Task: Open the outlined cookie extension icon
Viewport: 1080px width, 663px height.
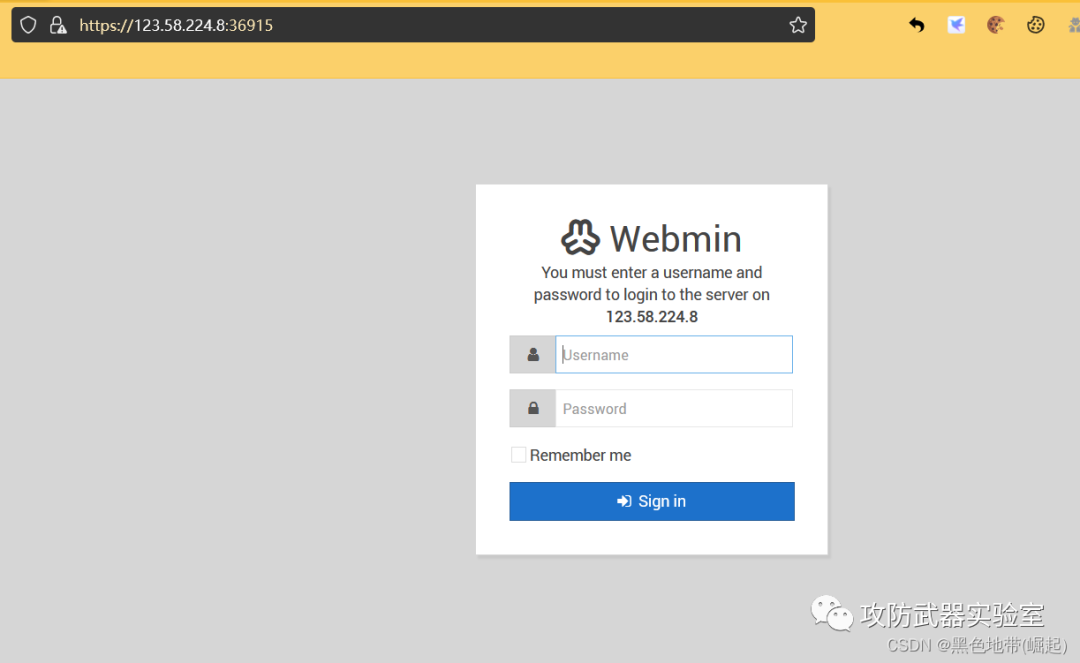Action: pos(1035,25)
